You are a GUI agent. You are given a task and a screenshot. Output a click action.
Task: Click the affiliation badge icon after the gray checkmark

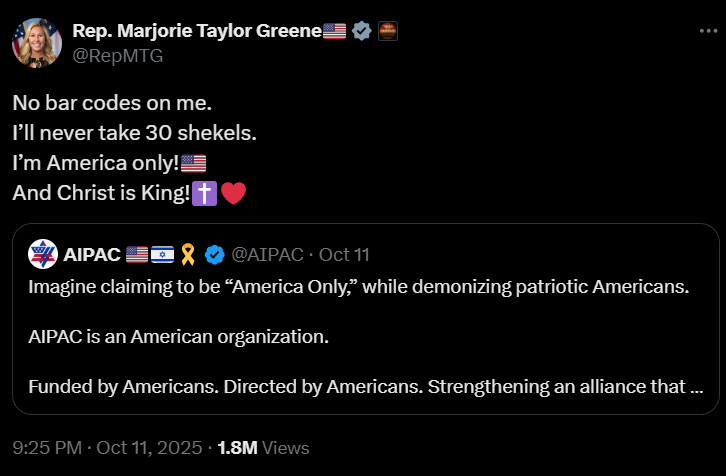point(389,31)
